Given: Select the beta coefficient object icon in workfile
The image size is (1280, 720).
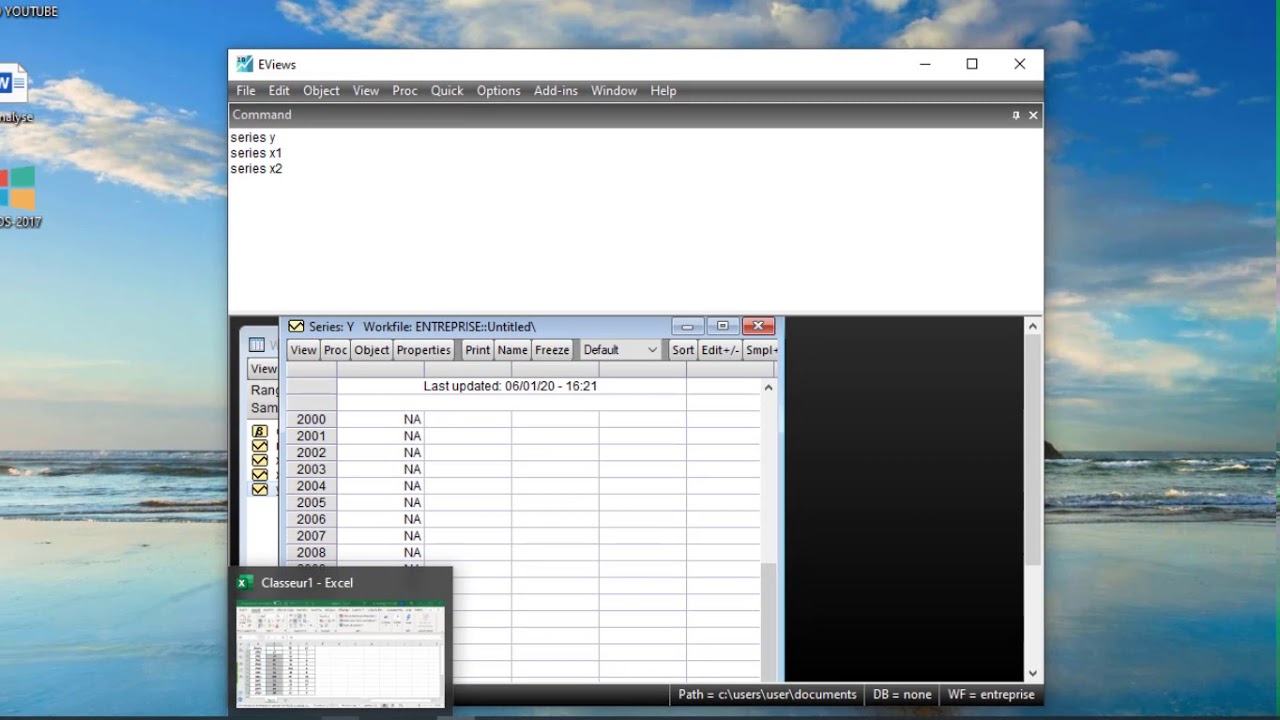Looking at the screenshot, I should pyautogui.click(x=260, y=431).
